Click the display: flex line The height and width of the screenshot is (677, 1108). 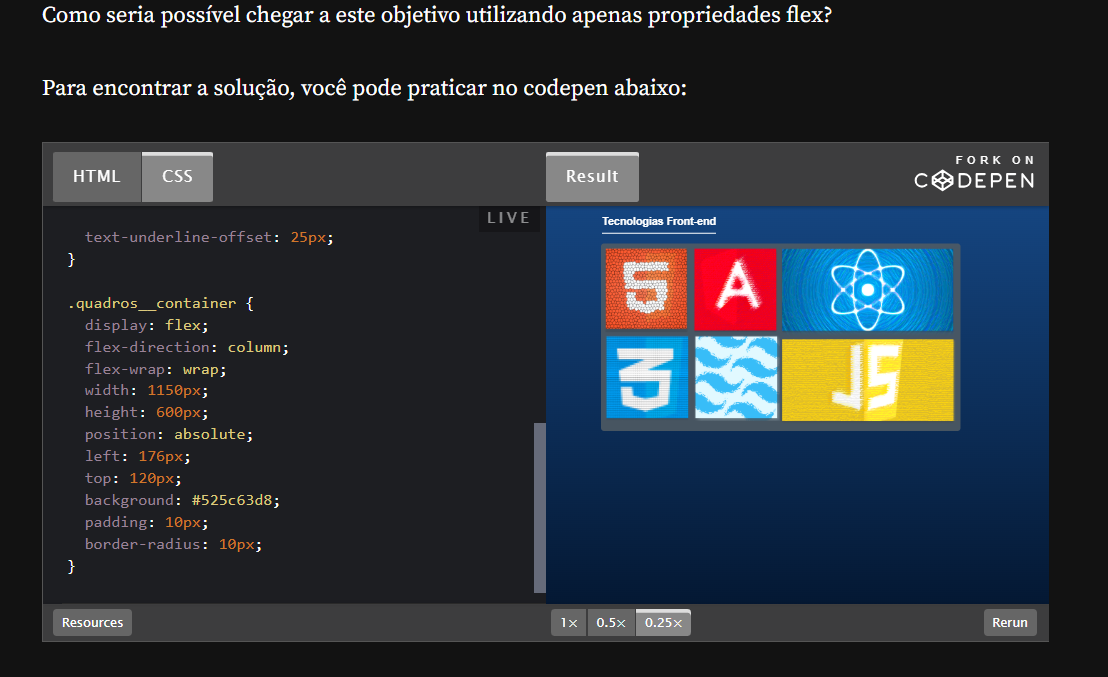click(x=147, y=325)
